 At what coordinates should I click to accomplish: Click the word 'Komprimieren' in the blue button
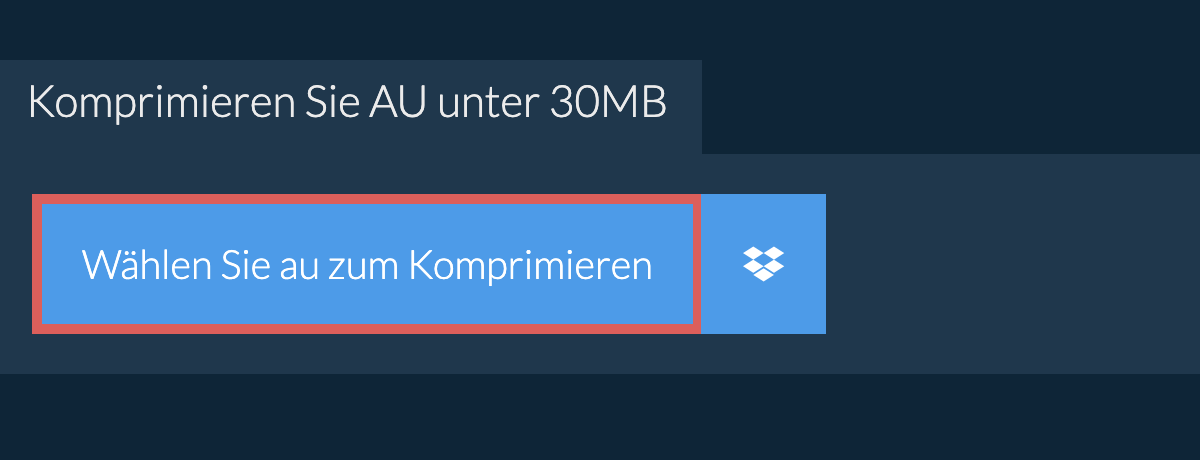(x=531, y=267)
